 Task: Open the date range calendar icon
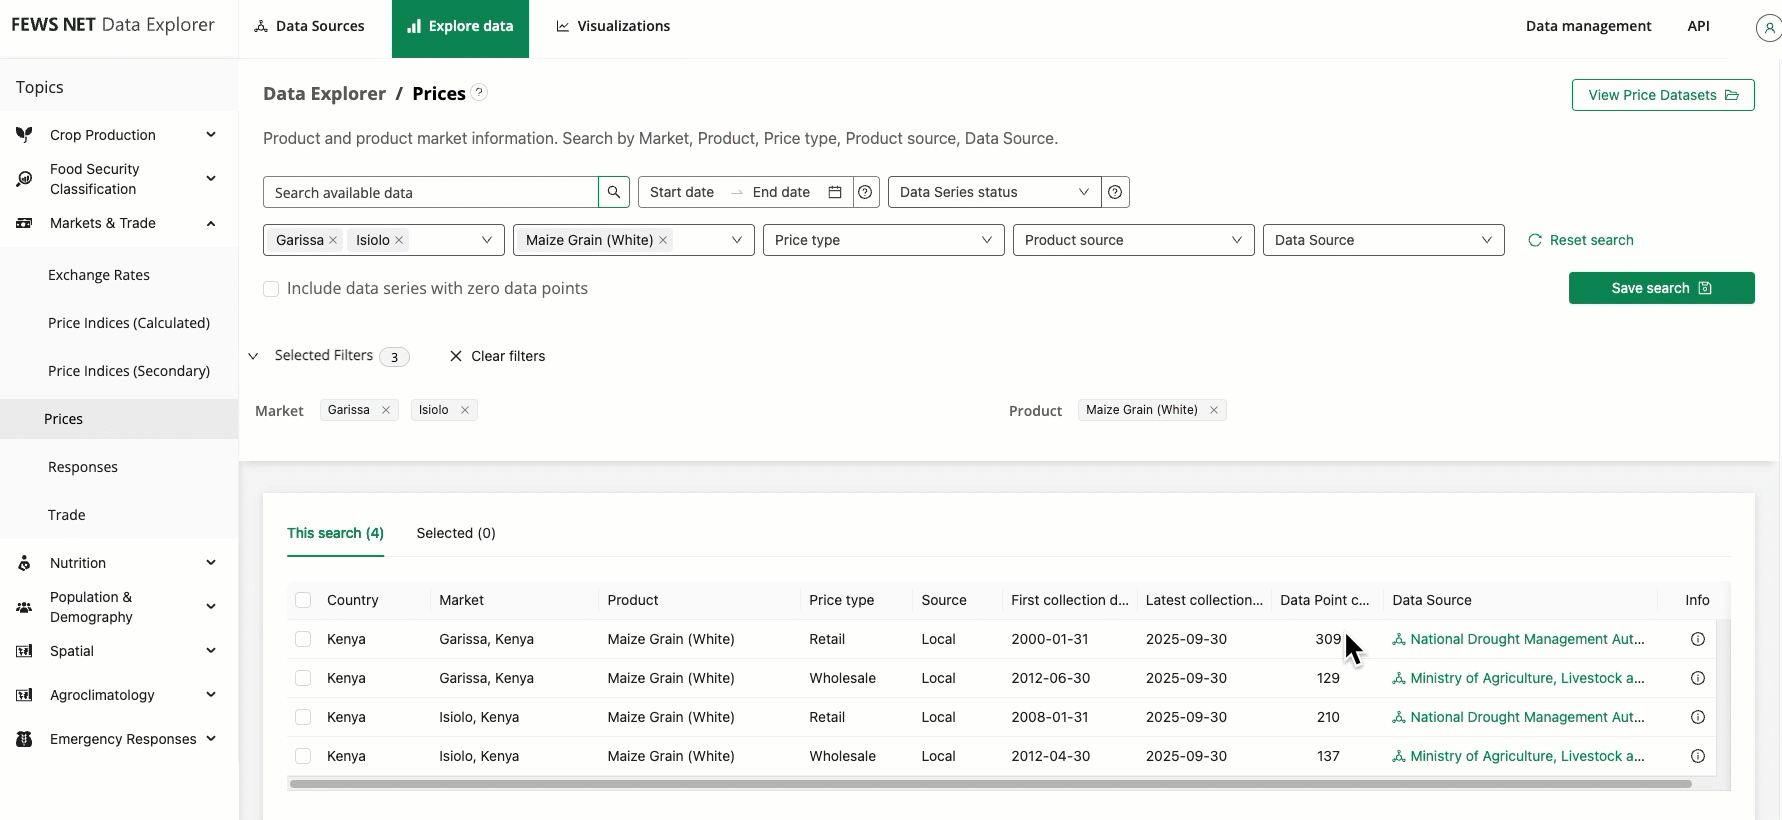(x=835, y=192)
